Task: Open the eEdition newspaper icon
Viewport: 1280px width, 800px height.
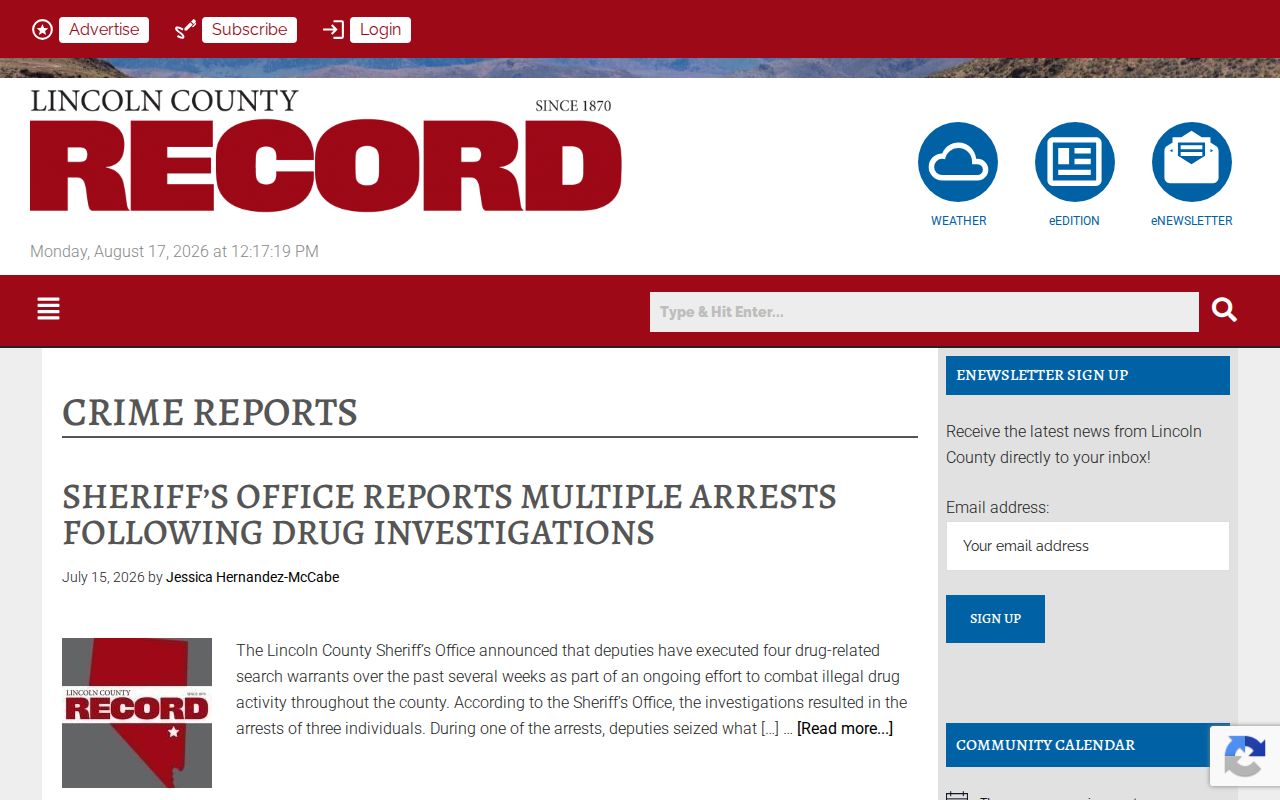Action: (x=1075, y=162)
